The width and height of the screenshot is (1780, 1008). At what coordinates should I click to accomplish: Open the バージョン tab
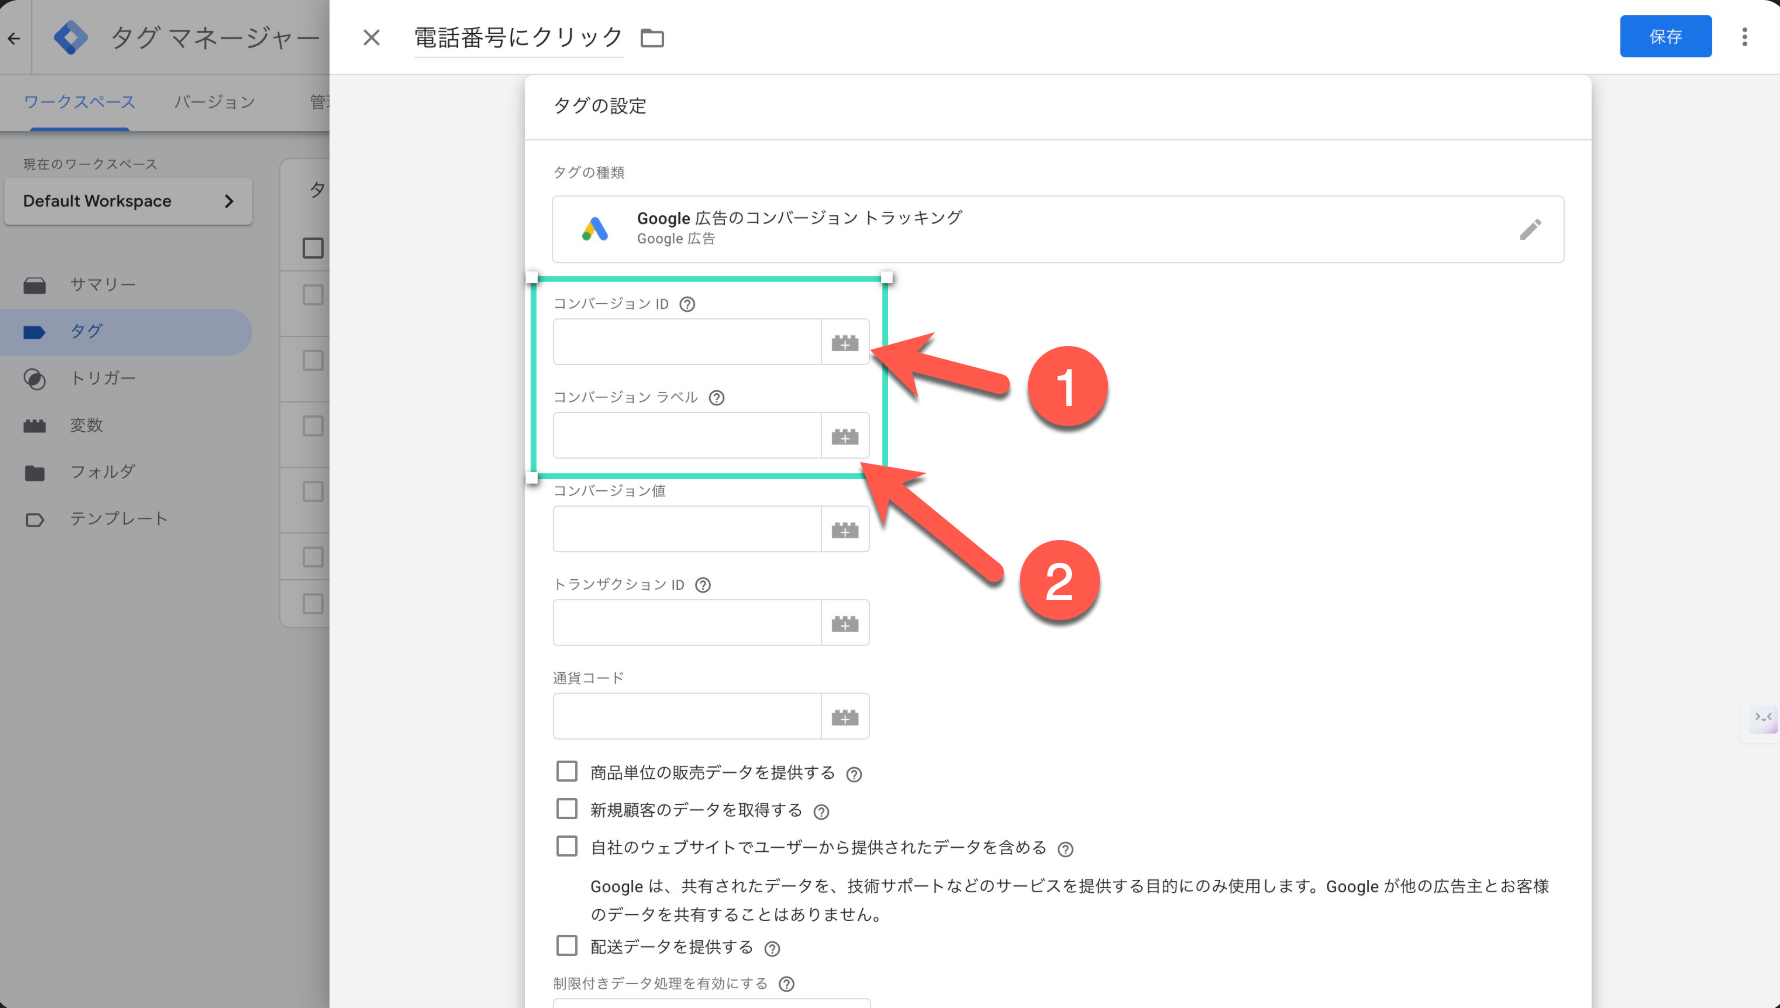coord(214,102)
